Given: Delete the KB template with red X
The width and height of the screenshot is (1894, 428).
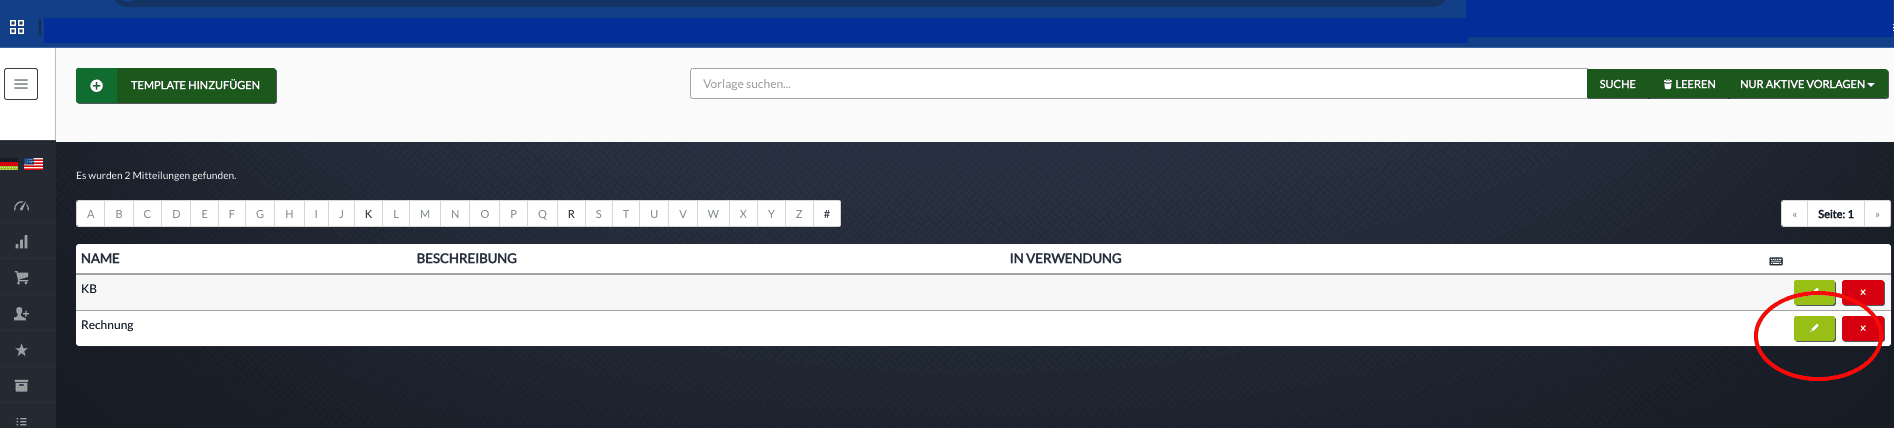Looking at the screenshot, I should tap(1862, 292).
